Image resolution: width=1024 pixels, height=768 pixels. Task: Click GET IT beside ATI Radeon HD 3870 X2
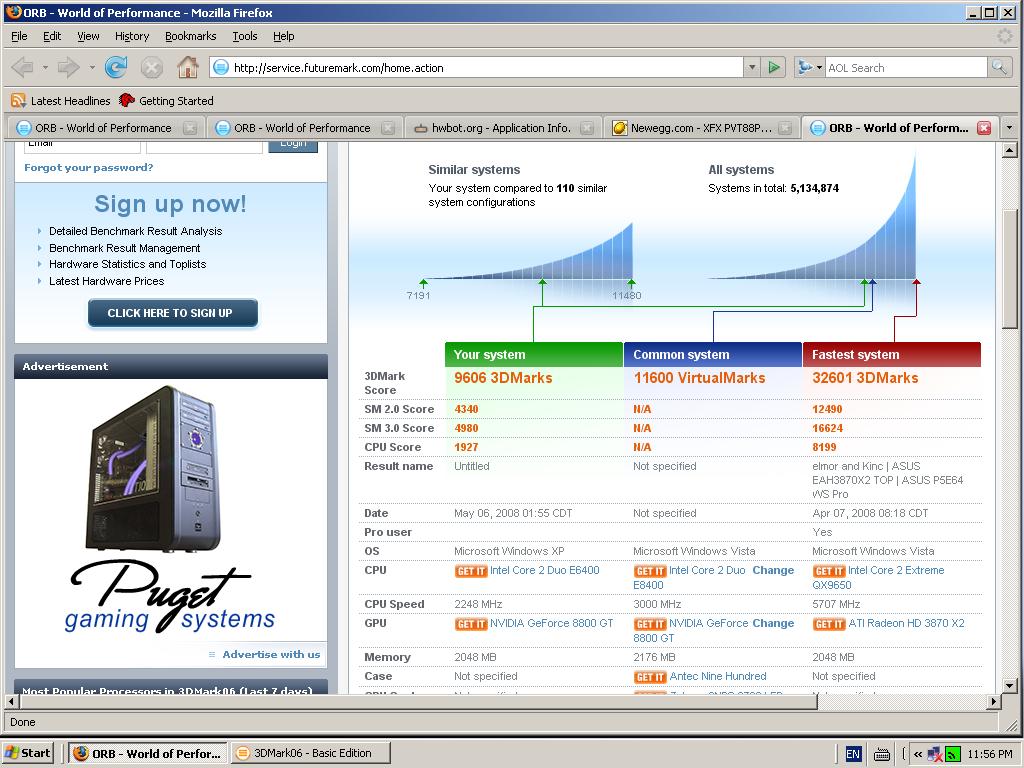point(829,624)
